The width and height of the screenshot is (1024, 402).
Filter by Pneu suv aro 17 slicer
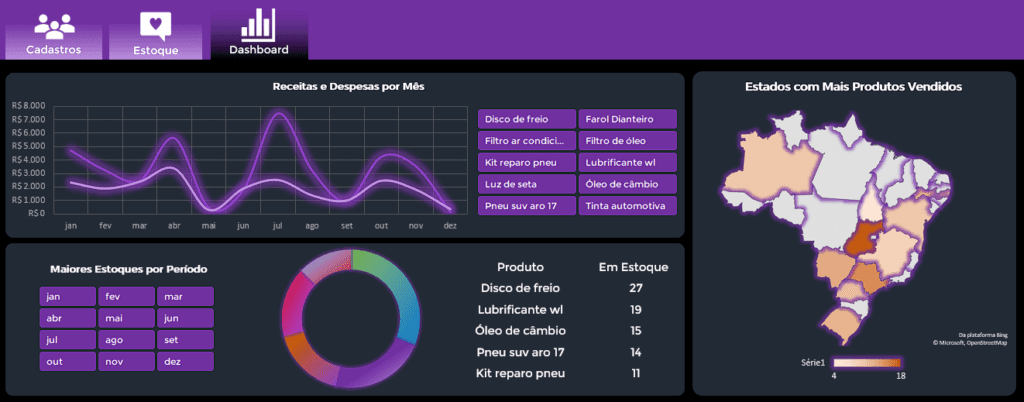pyautogui.click(x=527, y=206)
